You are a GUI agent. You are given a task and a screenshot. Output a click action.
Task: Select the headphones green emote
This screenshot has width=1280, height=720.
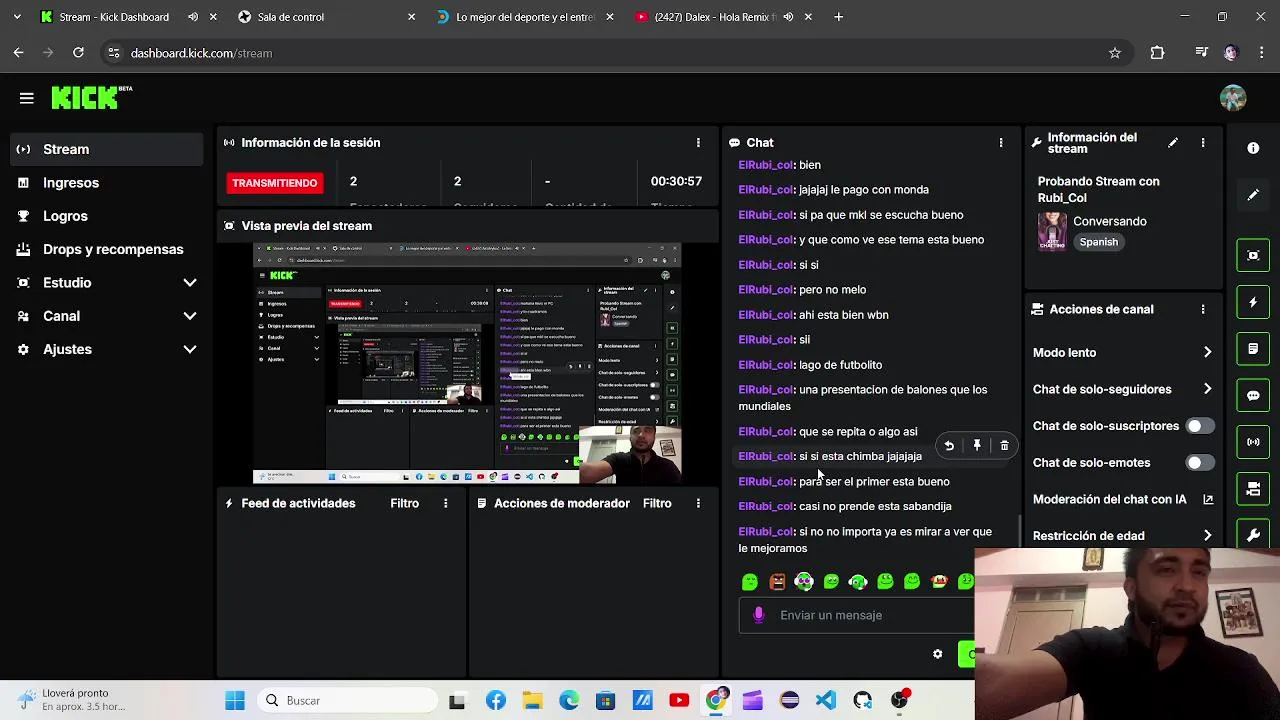coord(858,581)
